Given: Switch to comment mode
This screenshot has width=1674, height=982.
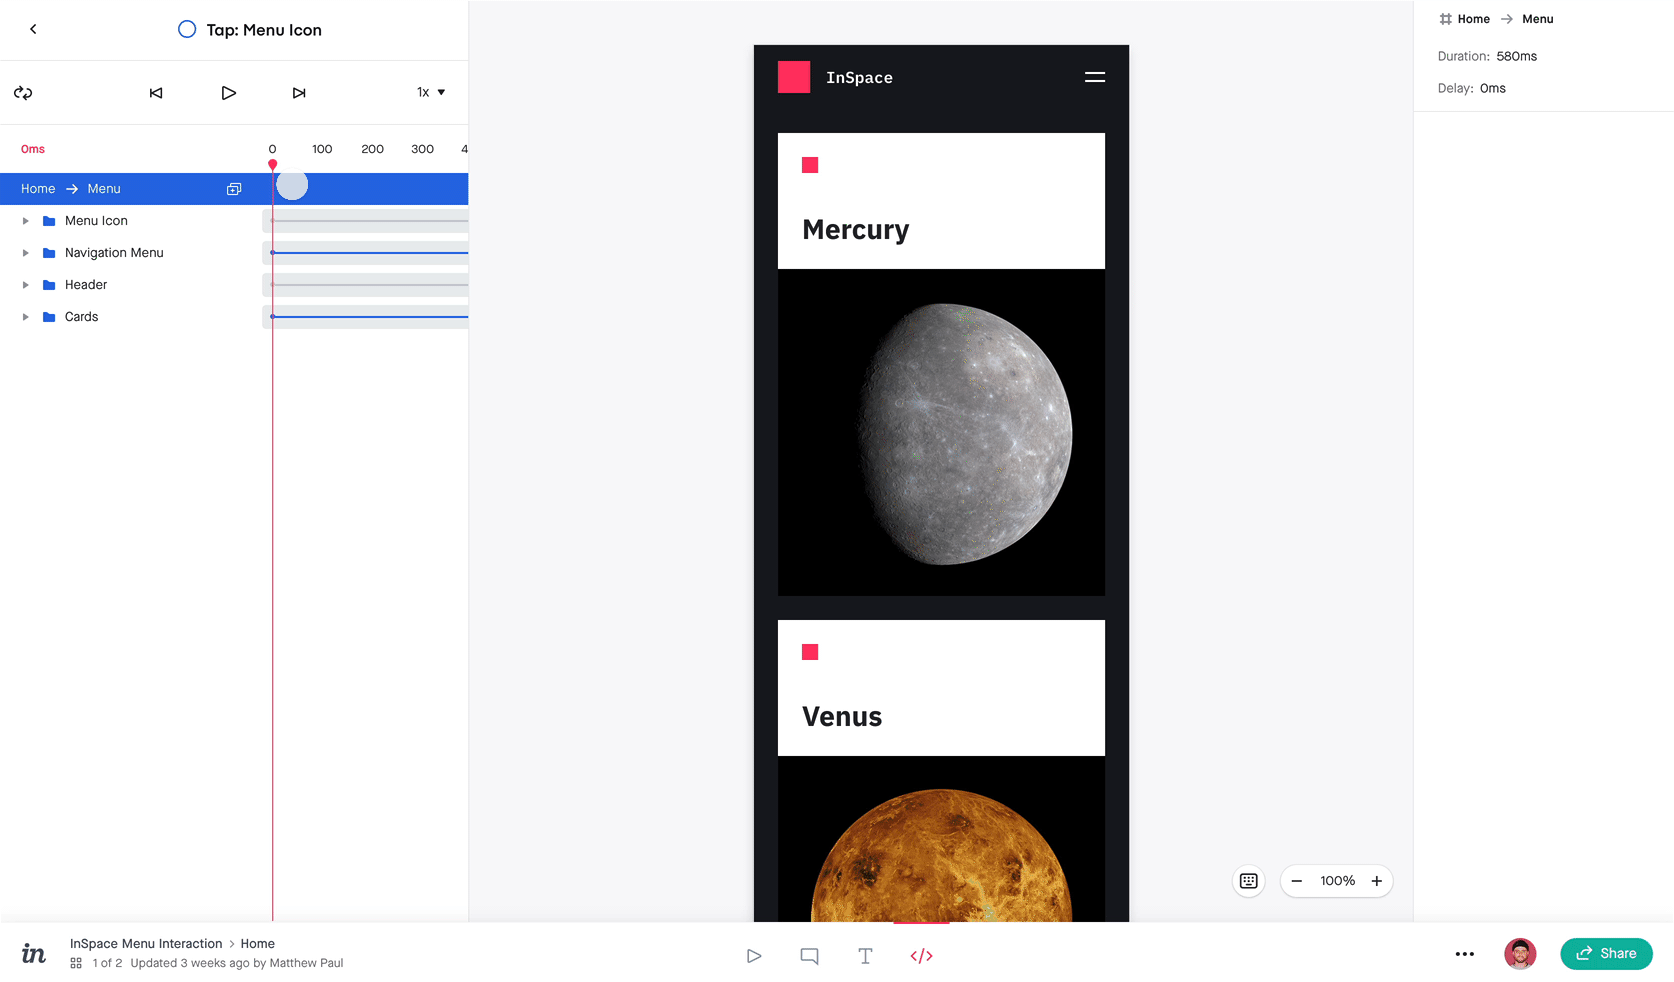Looking at the screenshot, I should [x=810, y=956].
